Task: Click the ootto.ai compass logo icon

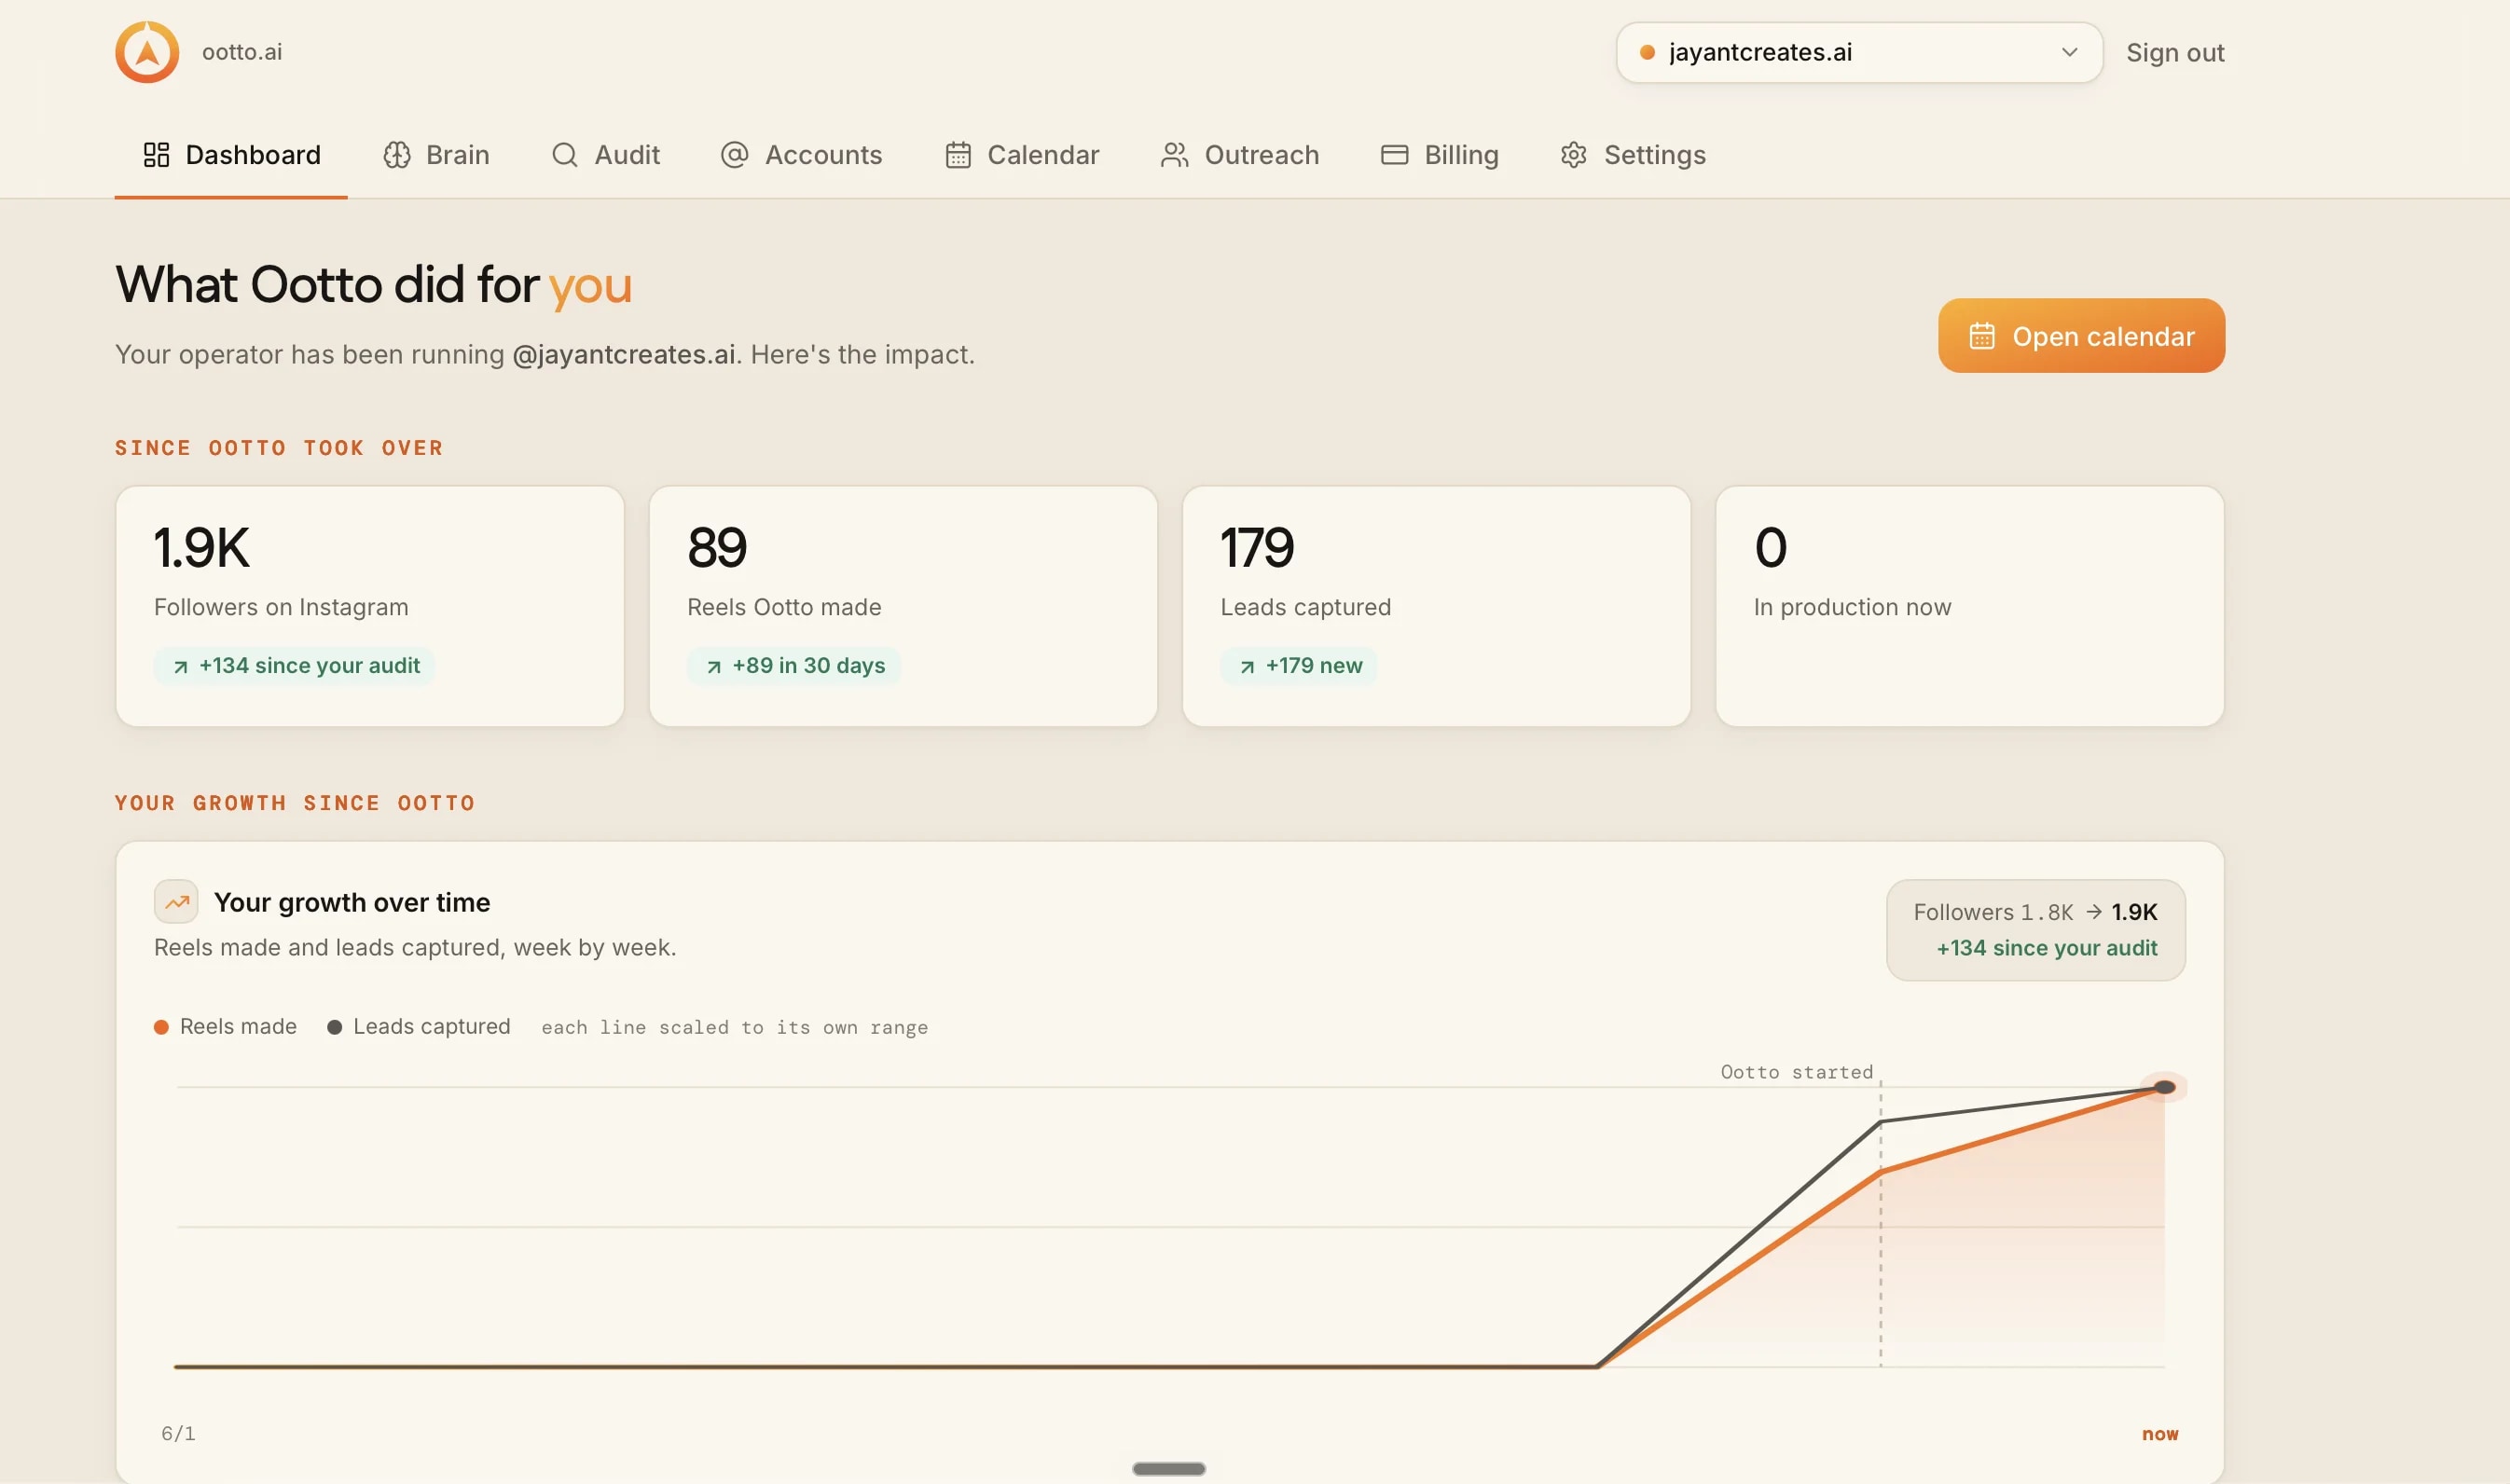Action: [147, 52]
